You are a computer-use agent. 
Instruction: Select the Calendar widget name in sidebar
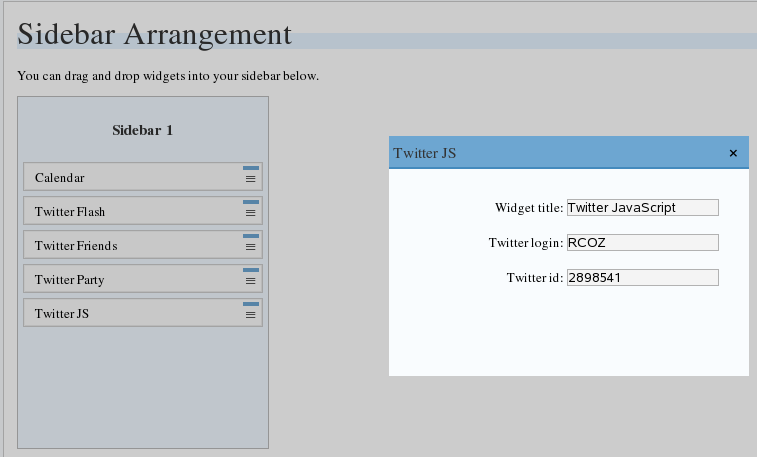coord(60,178)
